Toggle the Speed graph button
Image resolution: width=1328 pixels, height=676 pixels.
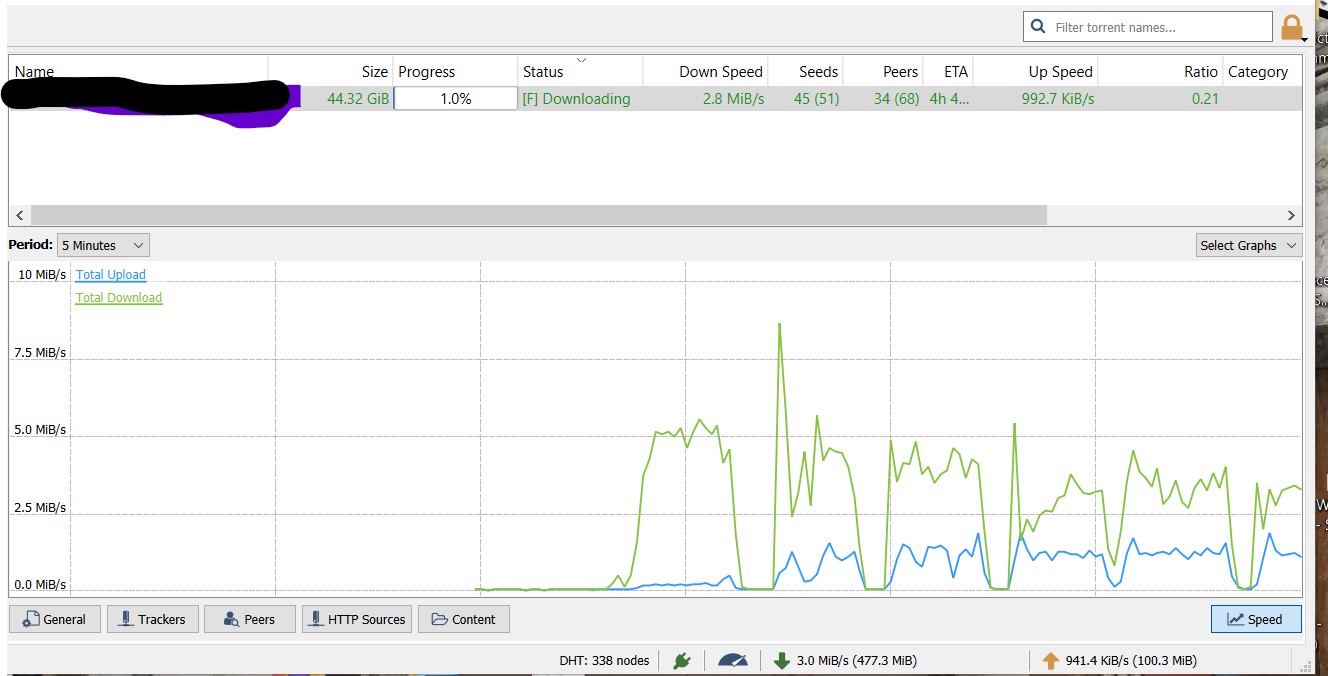[x=1256, y=619]
